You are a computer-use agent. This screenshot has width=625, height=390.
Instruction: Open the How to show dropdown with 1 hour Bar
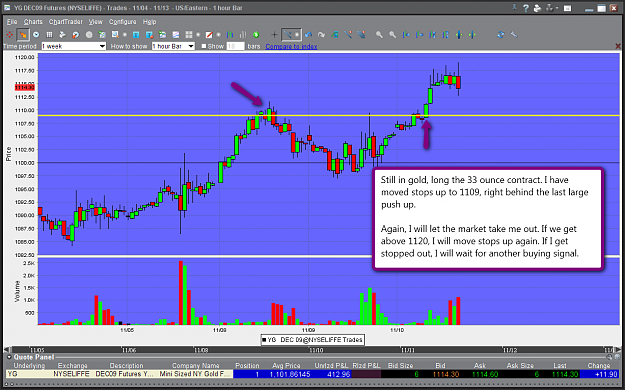(173, 46)
